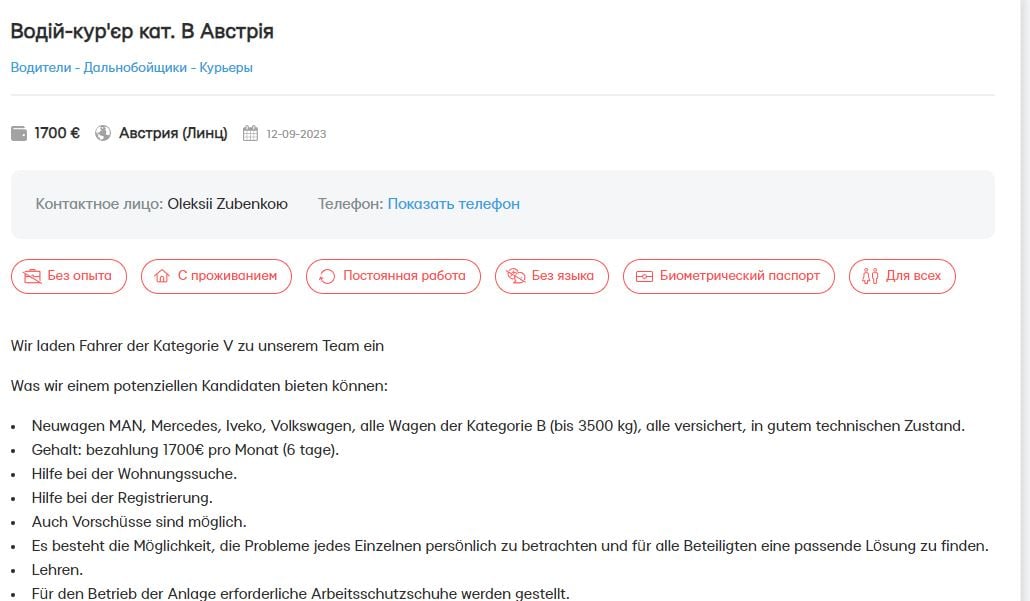The width and height of the screenshot is (1030, 601).
Task: Click the circular arrow icon in Постоянная работа
Action: point(327,276)
